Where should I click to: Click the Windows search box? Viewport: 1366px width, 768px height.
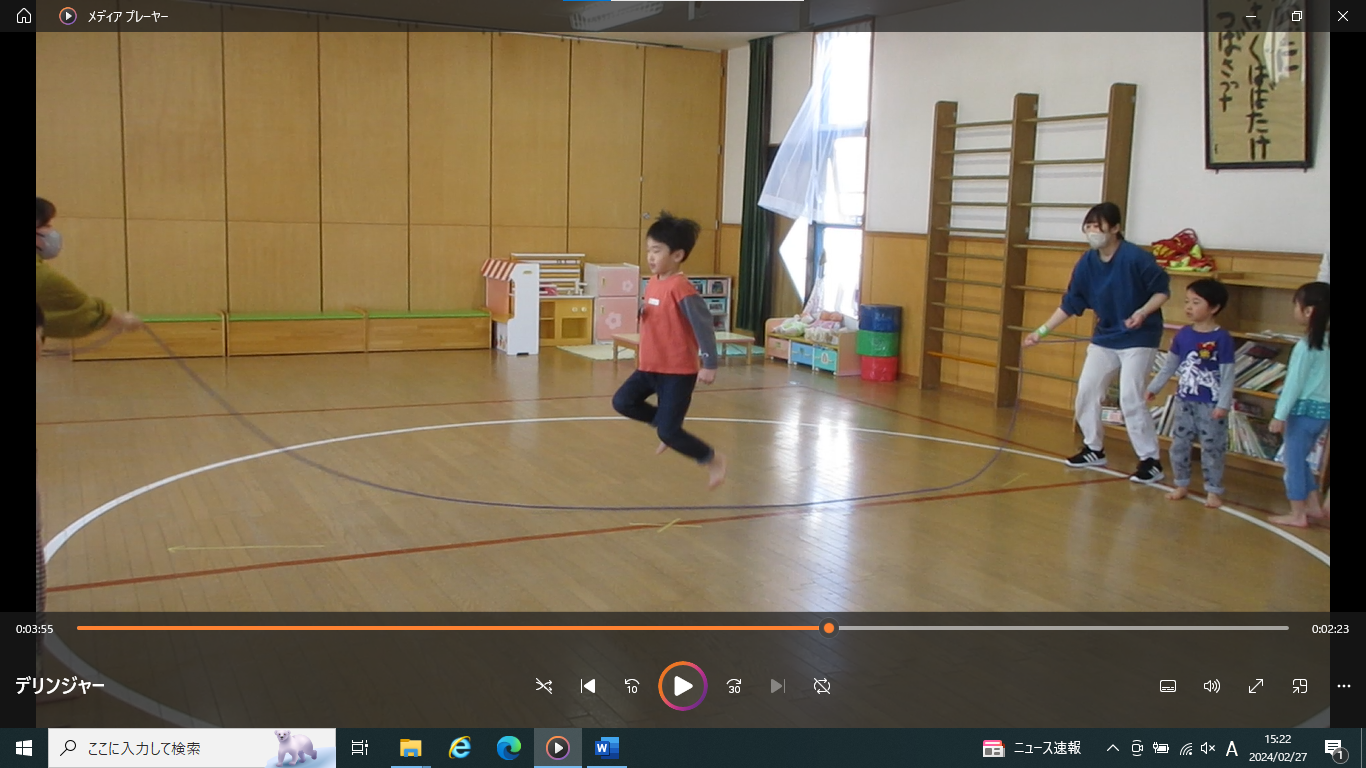(192, 748)
